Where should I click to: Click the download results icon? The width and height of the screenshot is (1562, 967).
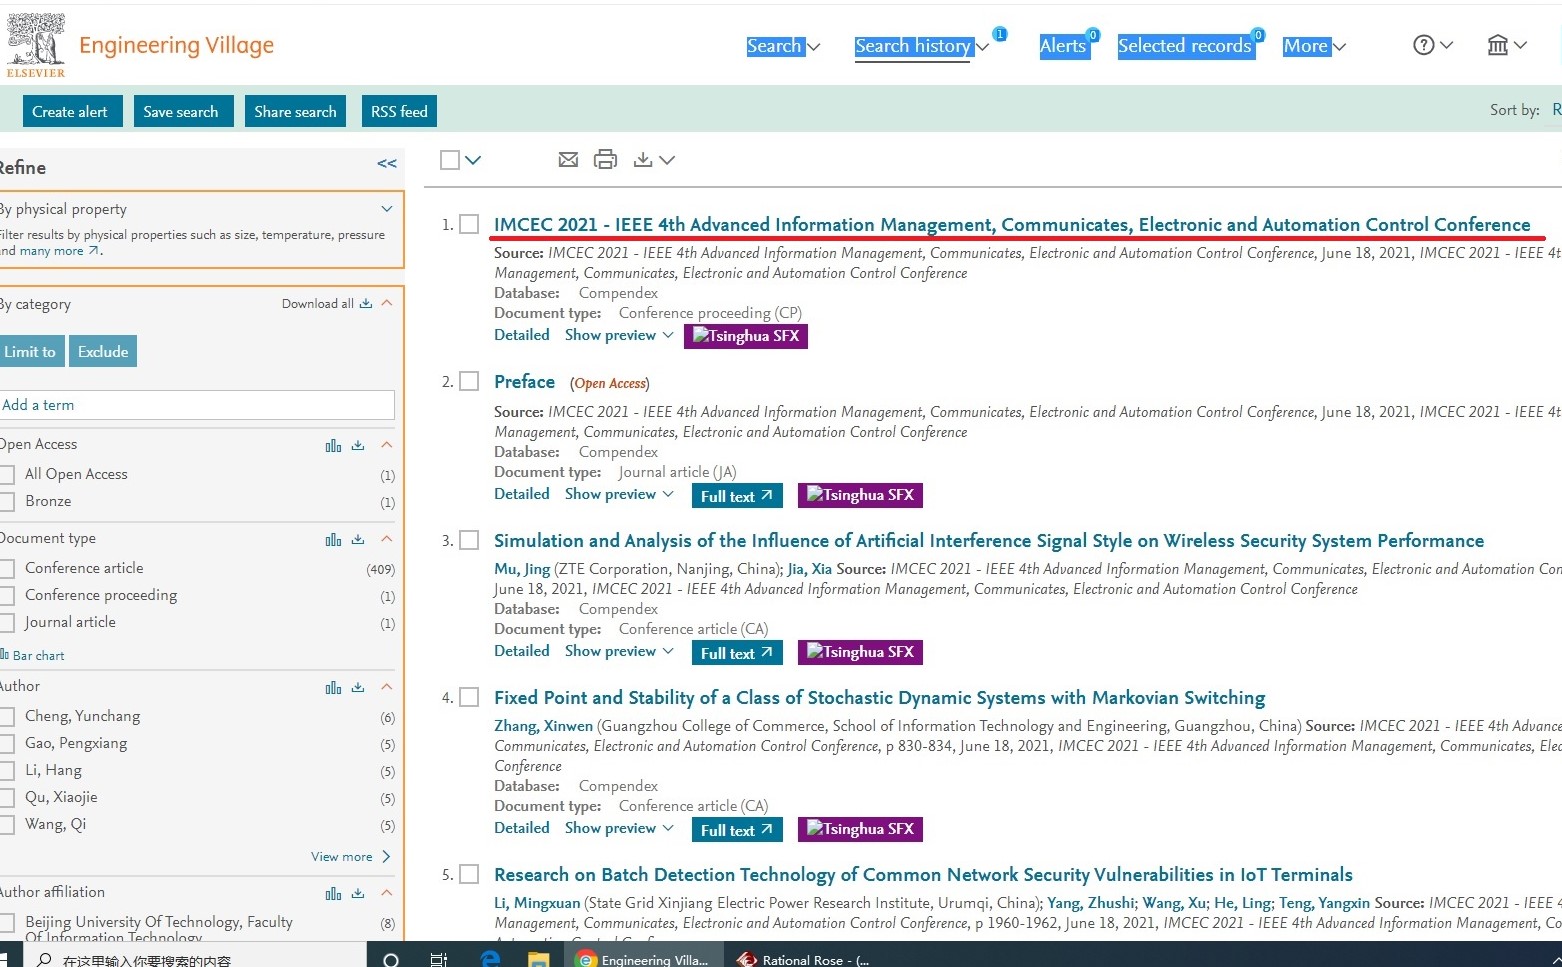pos(644,160)
